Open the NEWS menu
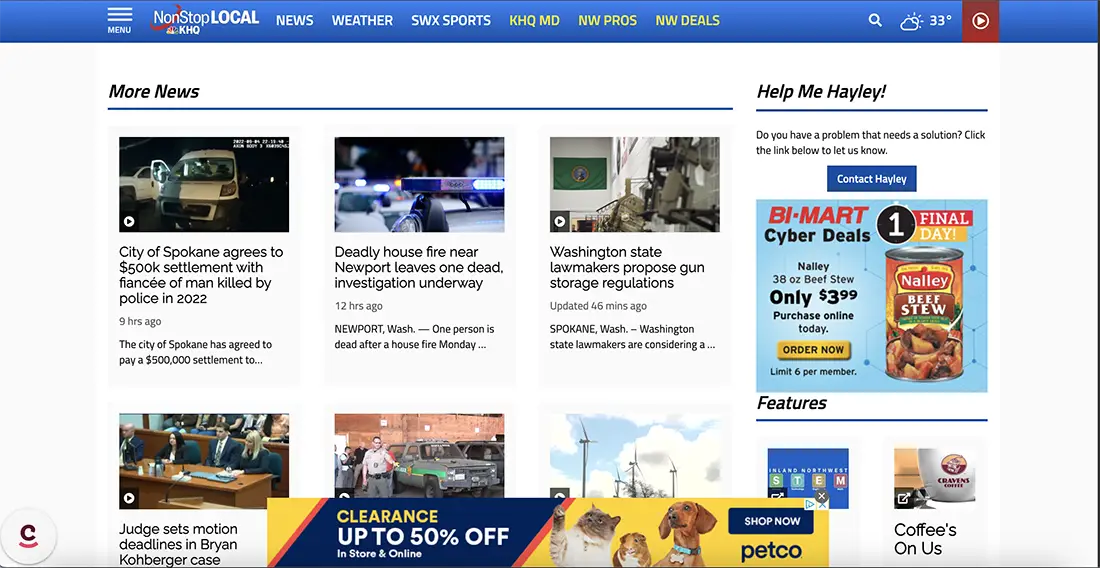1100x568 pixels. click(x=295, y=20)
